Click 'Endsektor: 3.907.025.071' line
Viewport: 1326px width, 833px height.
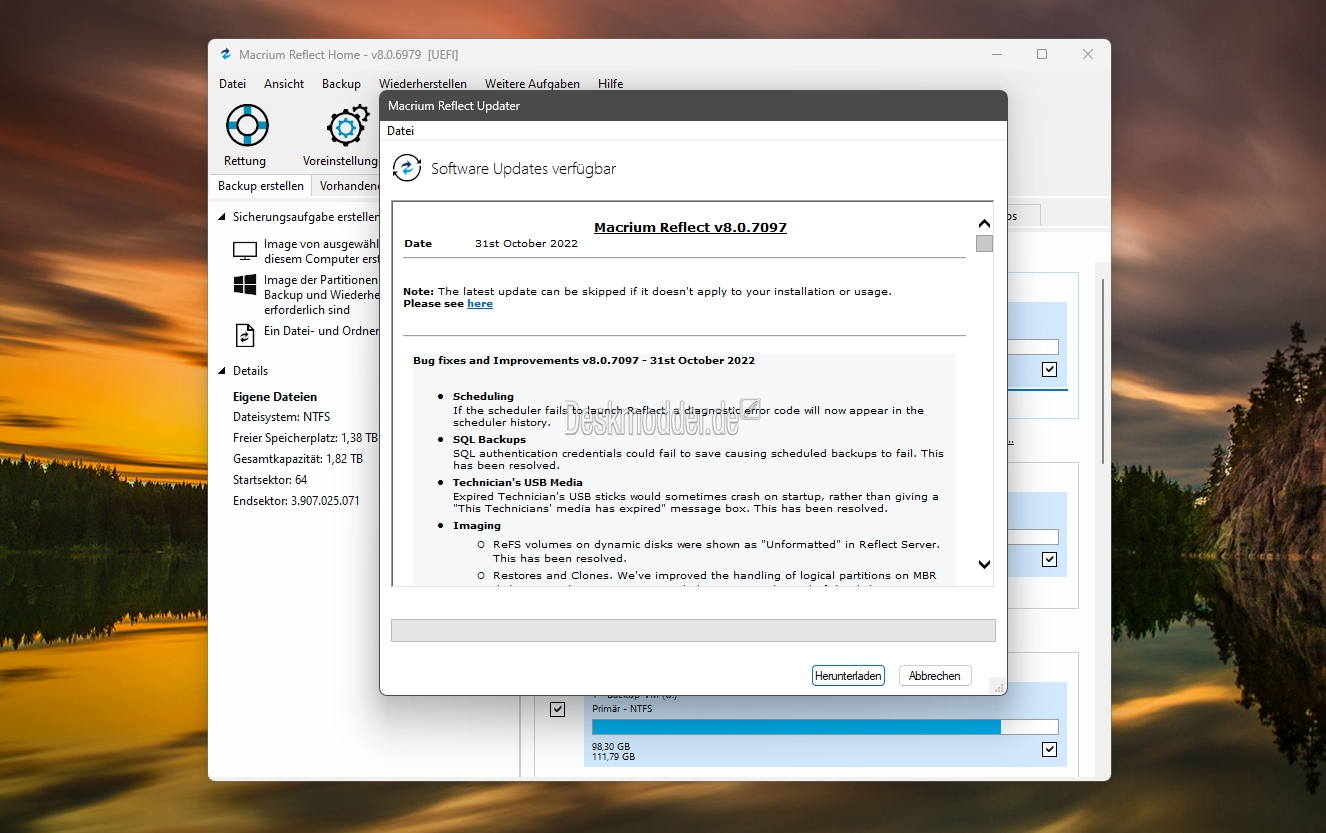click(x=296, y=501)
